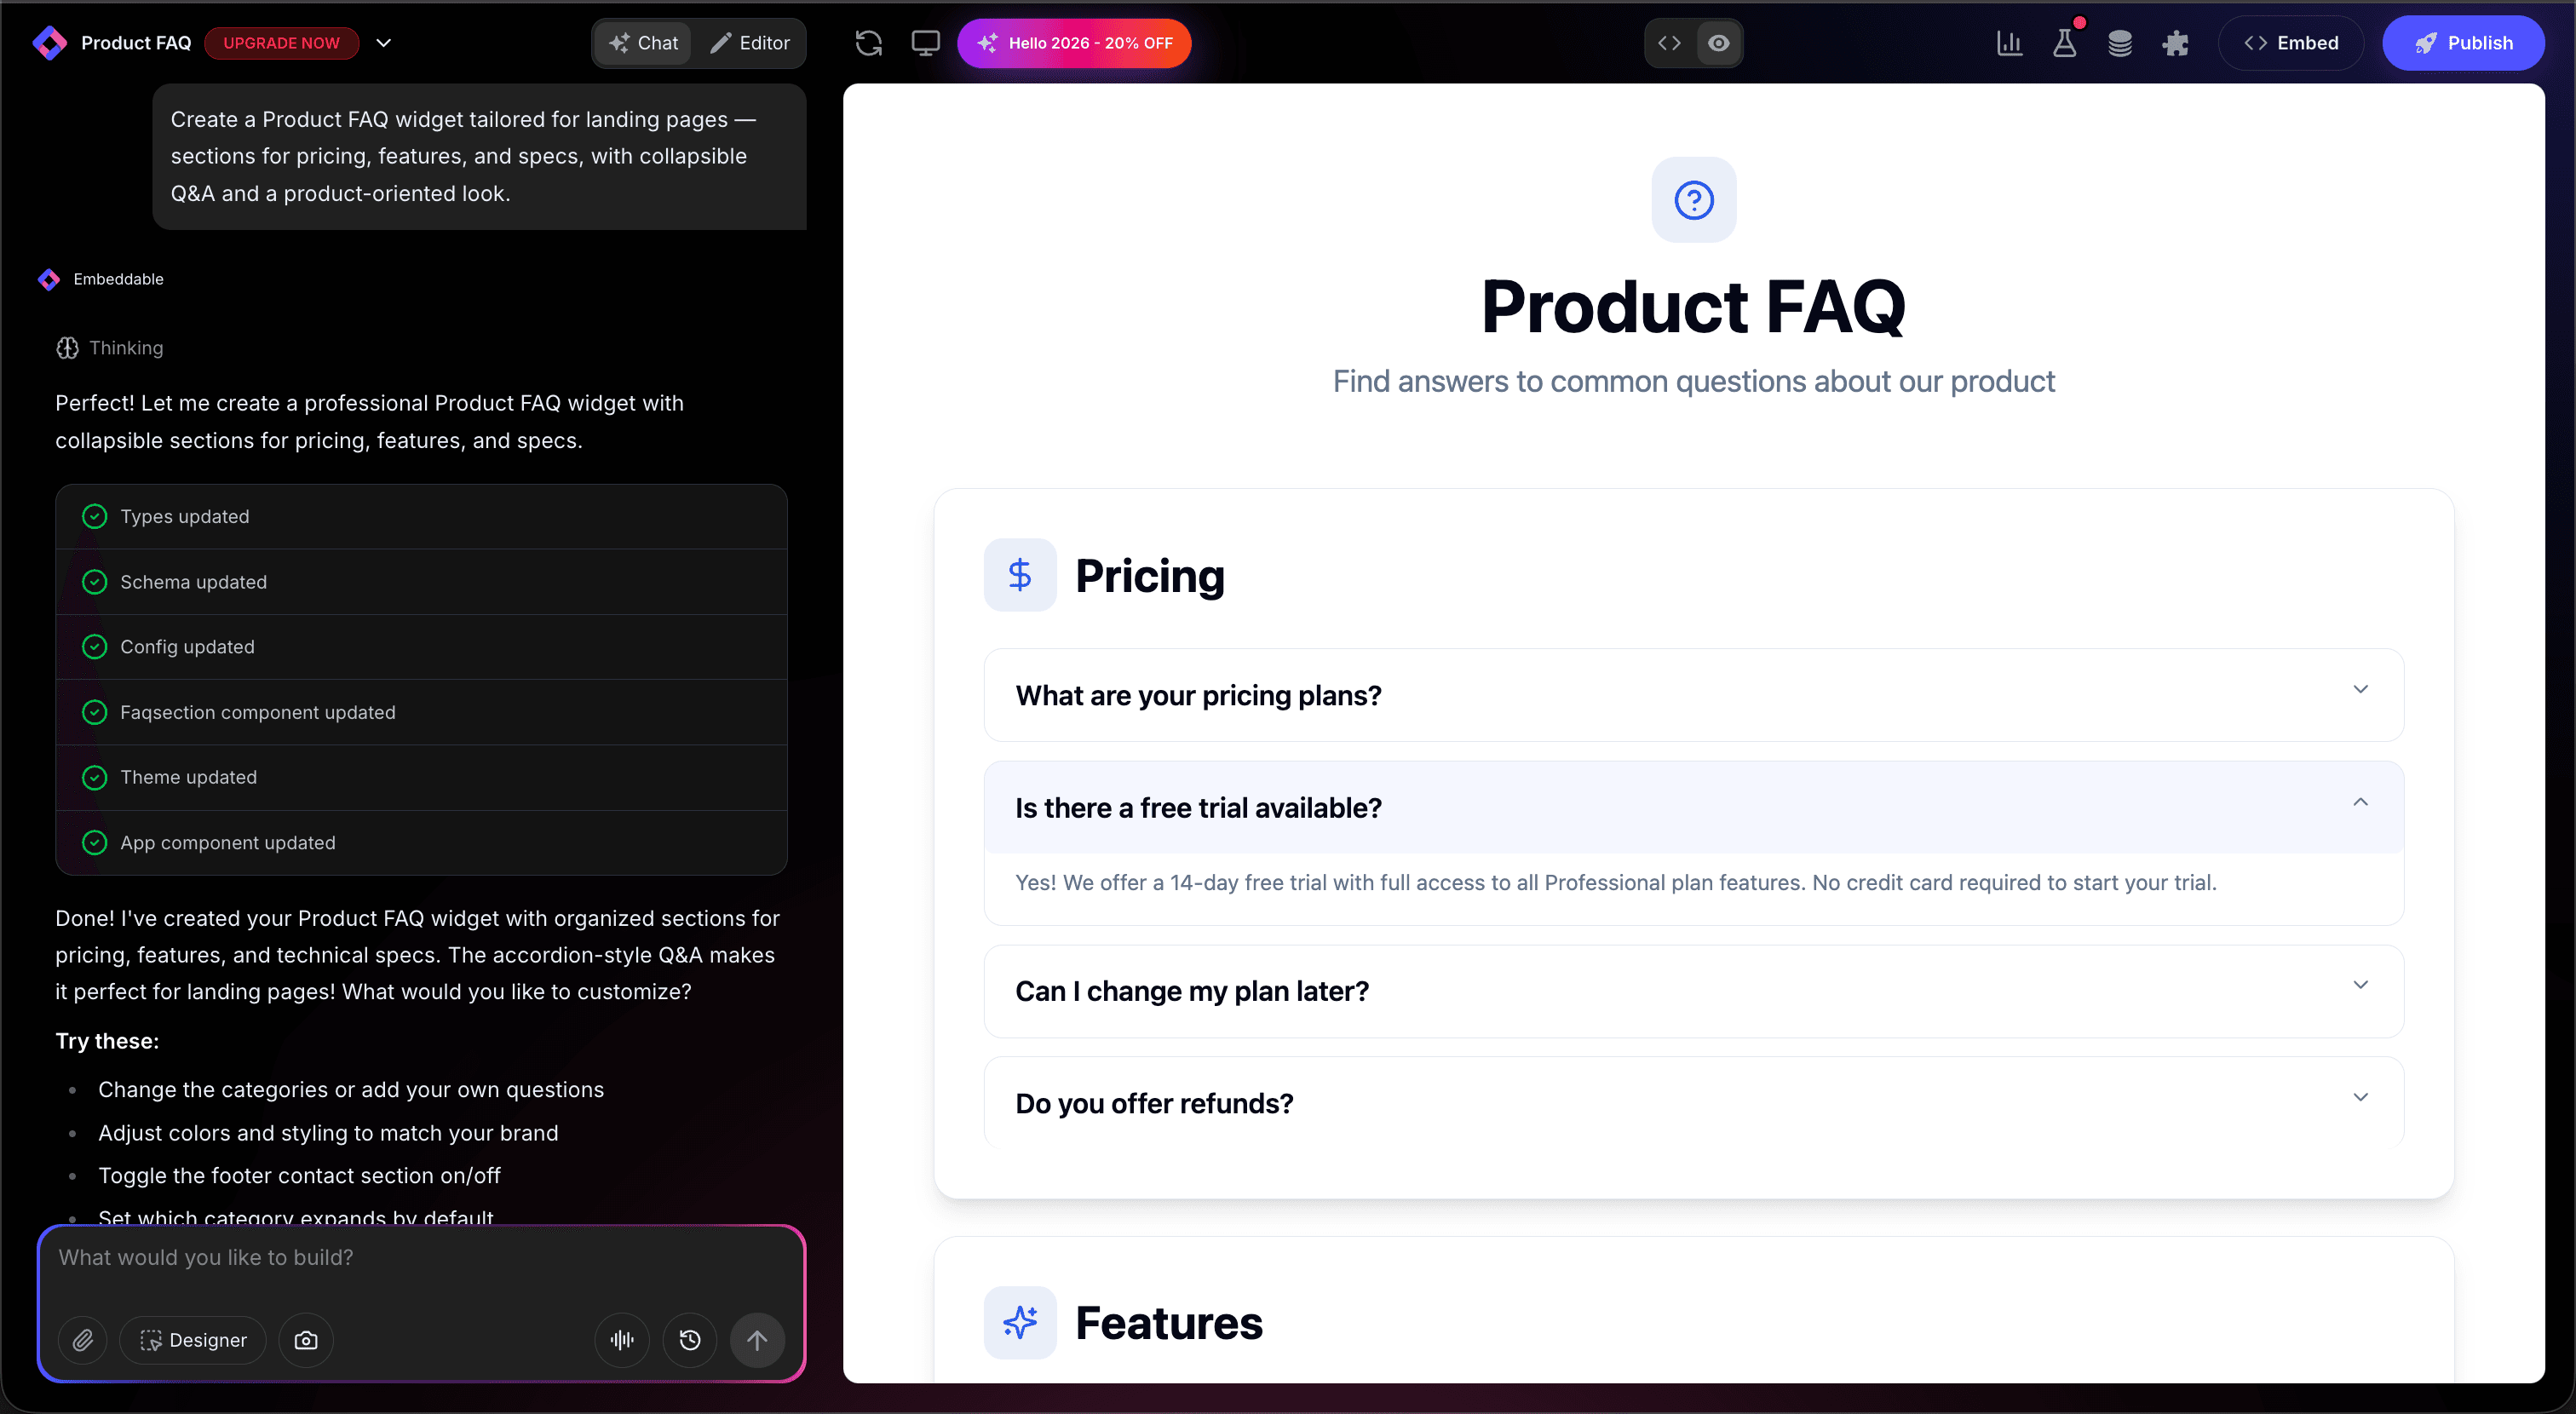This screenshot has height=1414, width=2576.
Task: Open the database panel icon
Action: pyautogui.click(x=2120, y=43)
